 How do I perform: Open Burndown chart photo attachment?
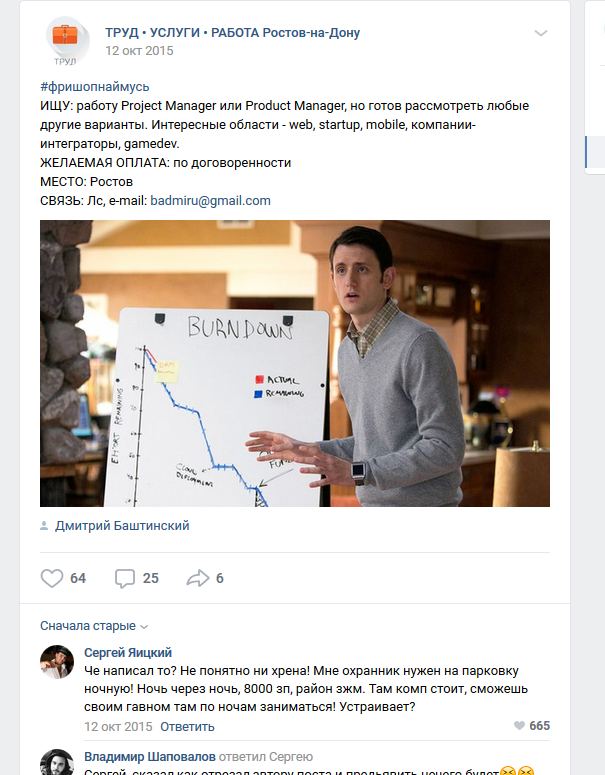(x=295, y=363)
